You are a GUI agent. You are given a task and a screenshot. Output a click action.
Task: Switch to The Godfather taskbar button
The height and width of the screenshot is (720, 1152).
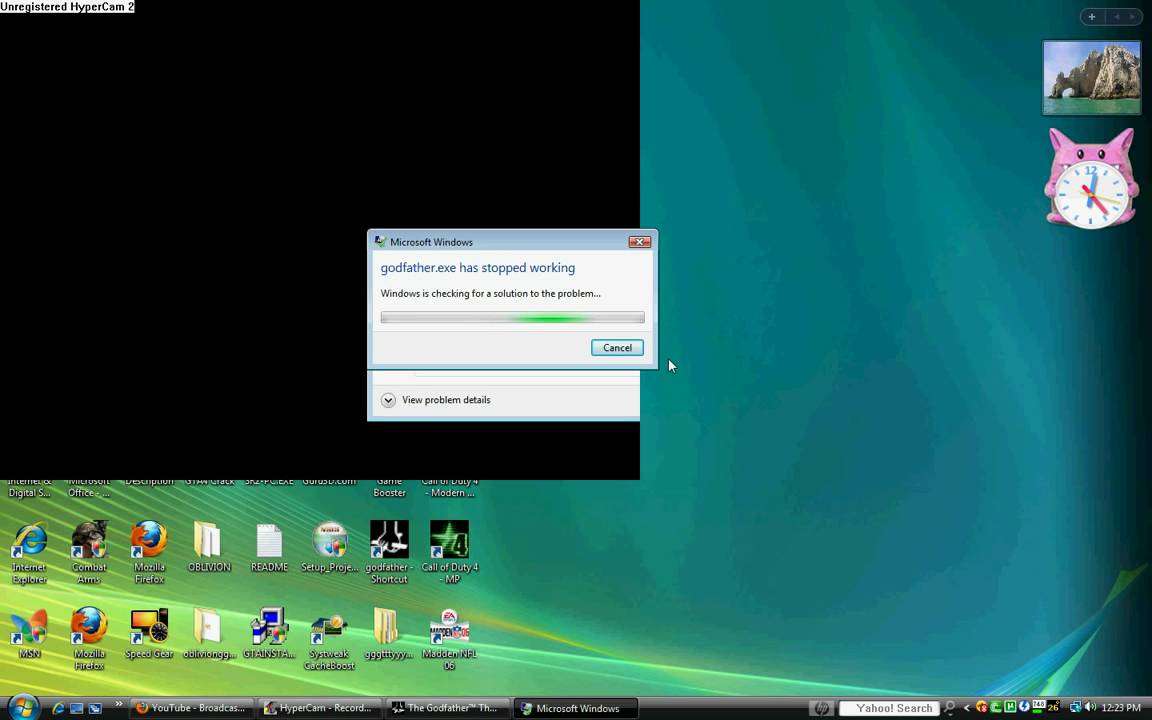pos(447,708)
